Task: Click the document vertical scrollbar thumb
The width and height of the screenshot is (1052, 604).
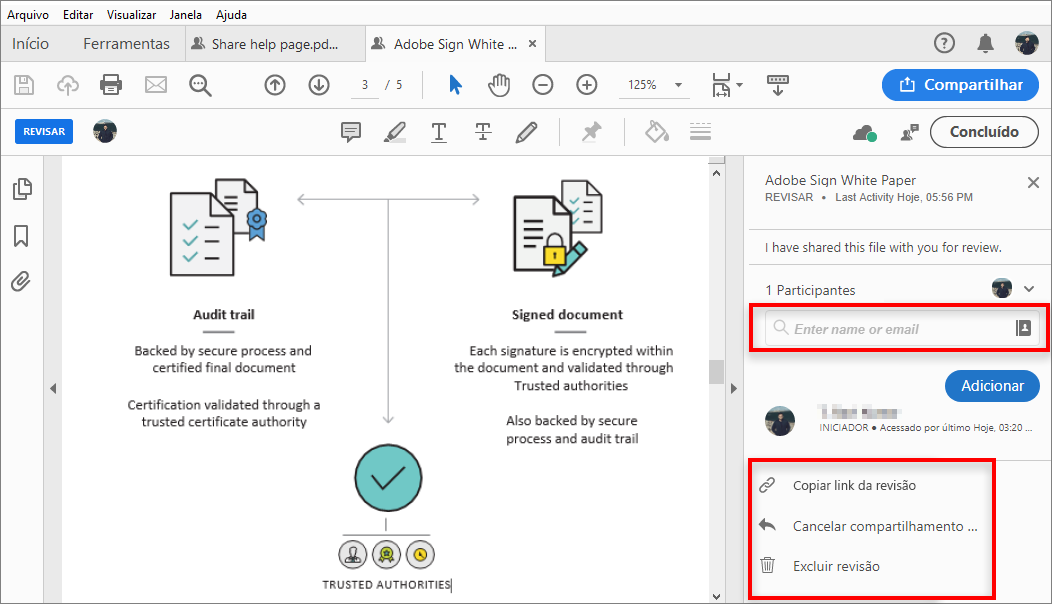Action: pos(717,372)
